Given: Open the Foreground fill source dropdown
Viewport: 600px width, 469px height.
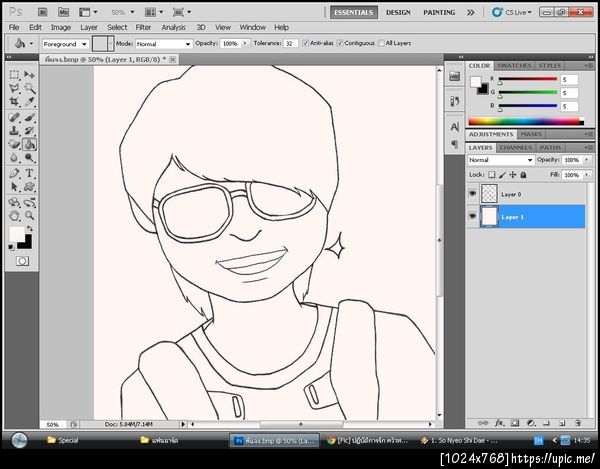Looking at the screenshot, I should coord(65,44).
